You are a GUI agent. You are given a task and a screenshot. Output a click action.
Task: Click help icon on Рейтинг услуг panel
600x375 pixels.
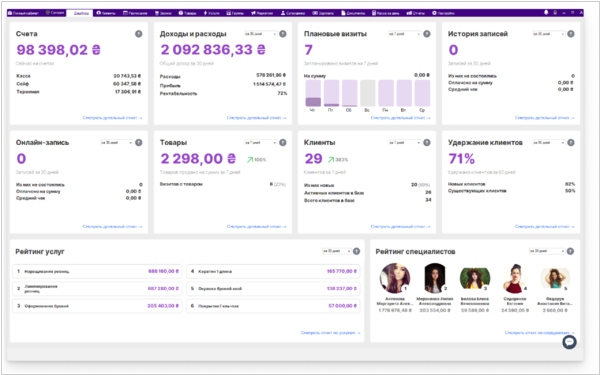pos(356,251)
